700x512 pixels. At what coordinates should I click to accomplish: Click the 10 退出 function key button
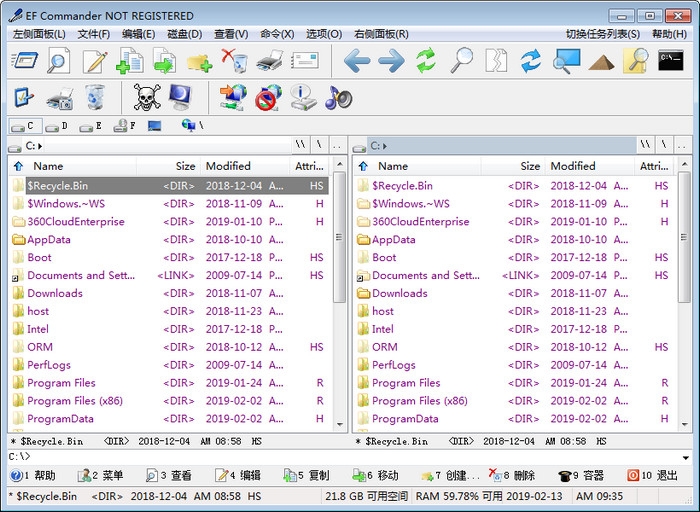click(652, 475)
